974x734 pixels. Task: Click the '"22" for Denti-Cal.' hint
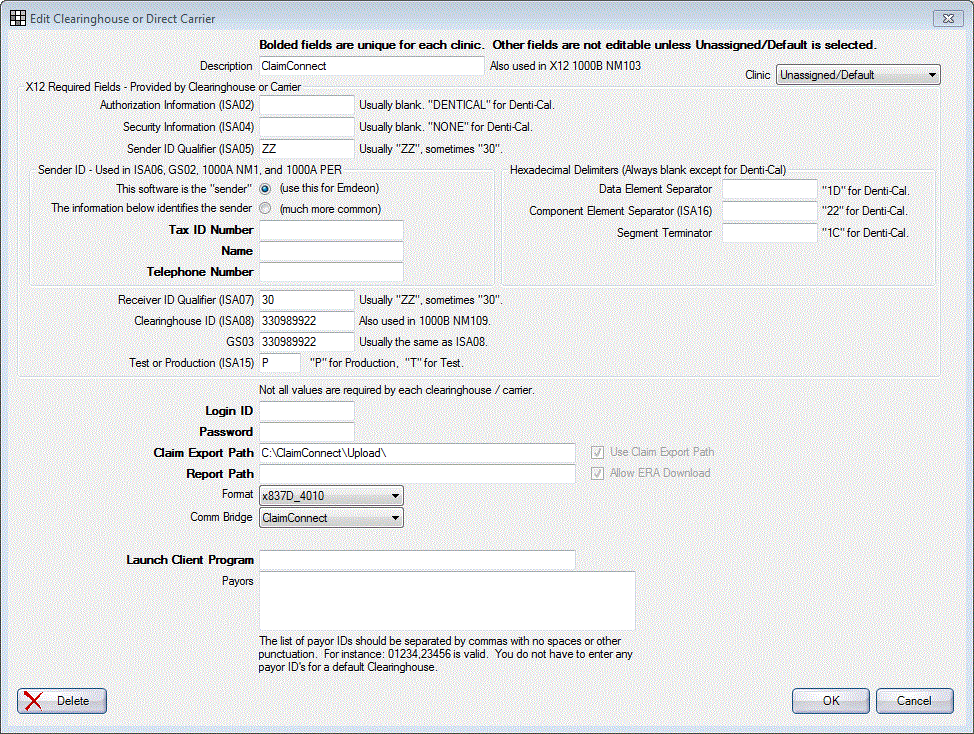tap(865, 211)
